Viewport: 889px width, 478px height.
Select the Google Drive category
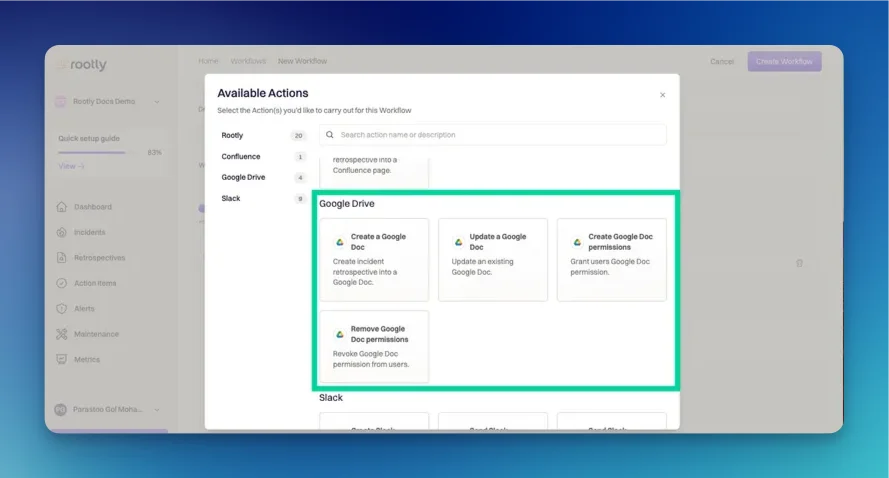click(x=243, y=177)
